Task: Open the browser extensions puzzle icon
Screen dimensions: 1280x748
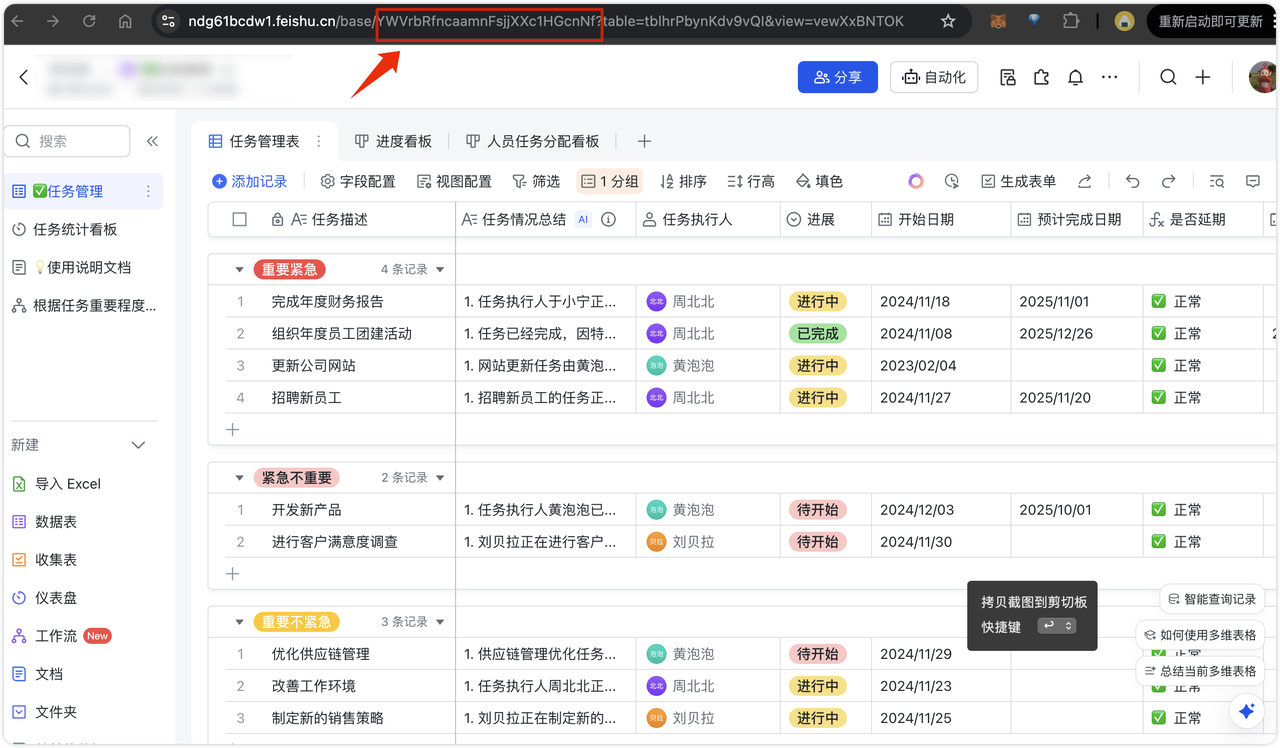Action: [1072, 21]
